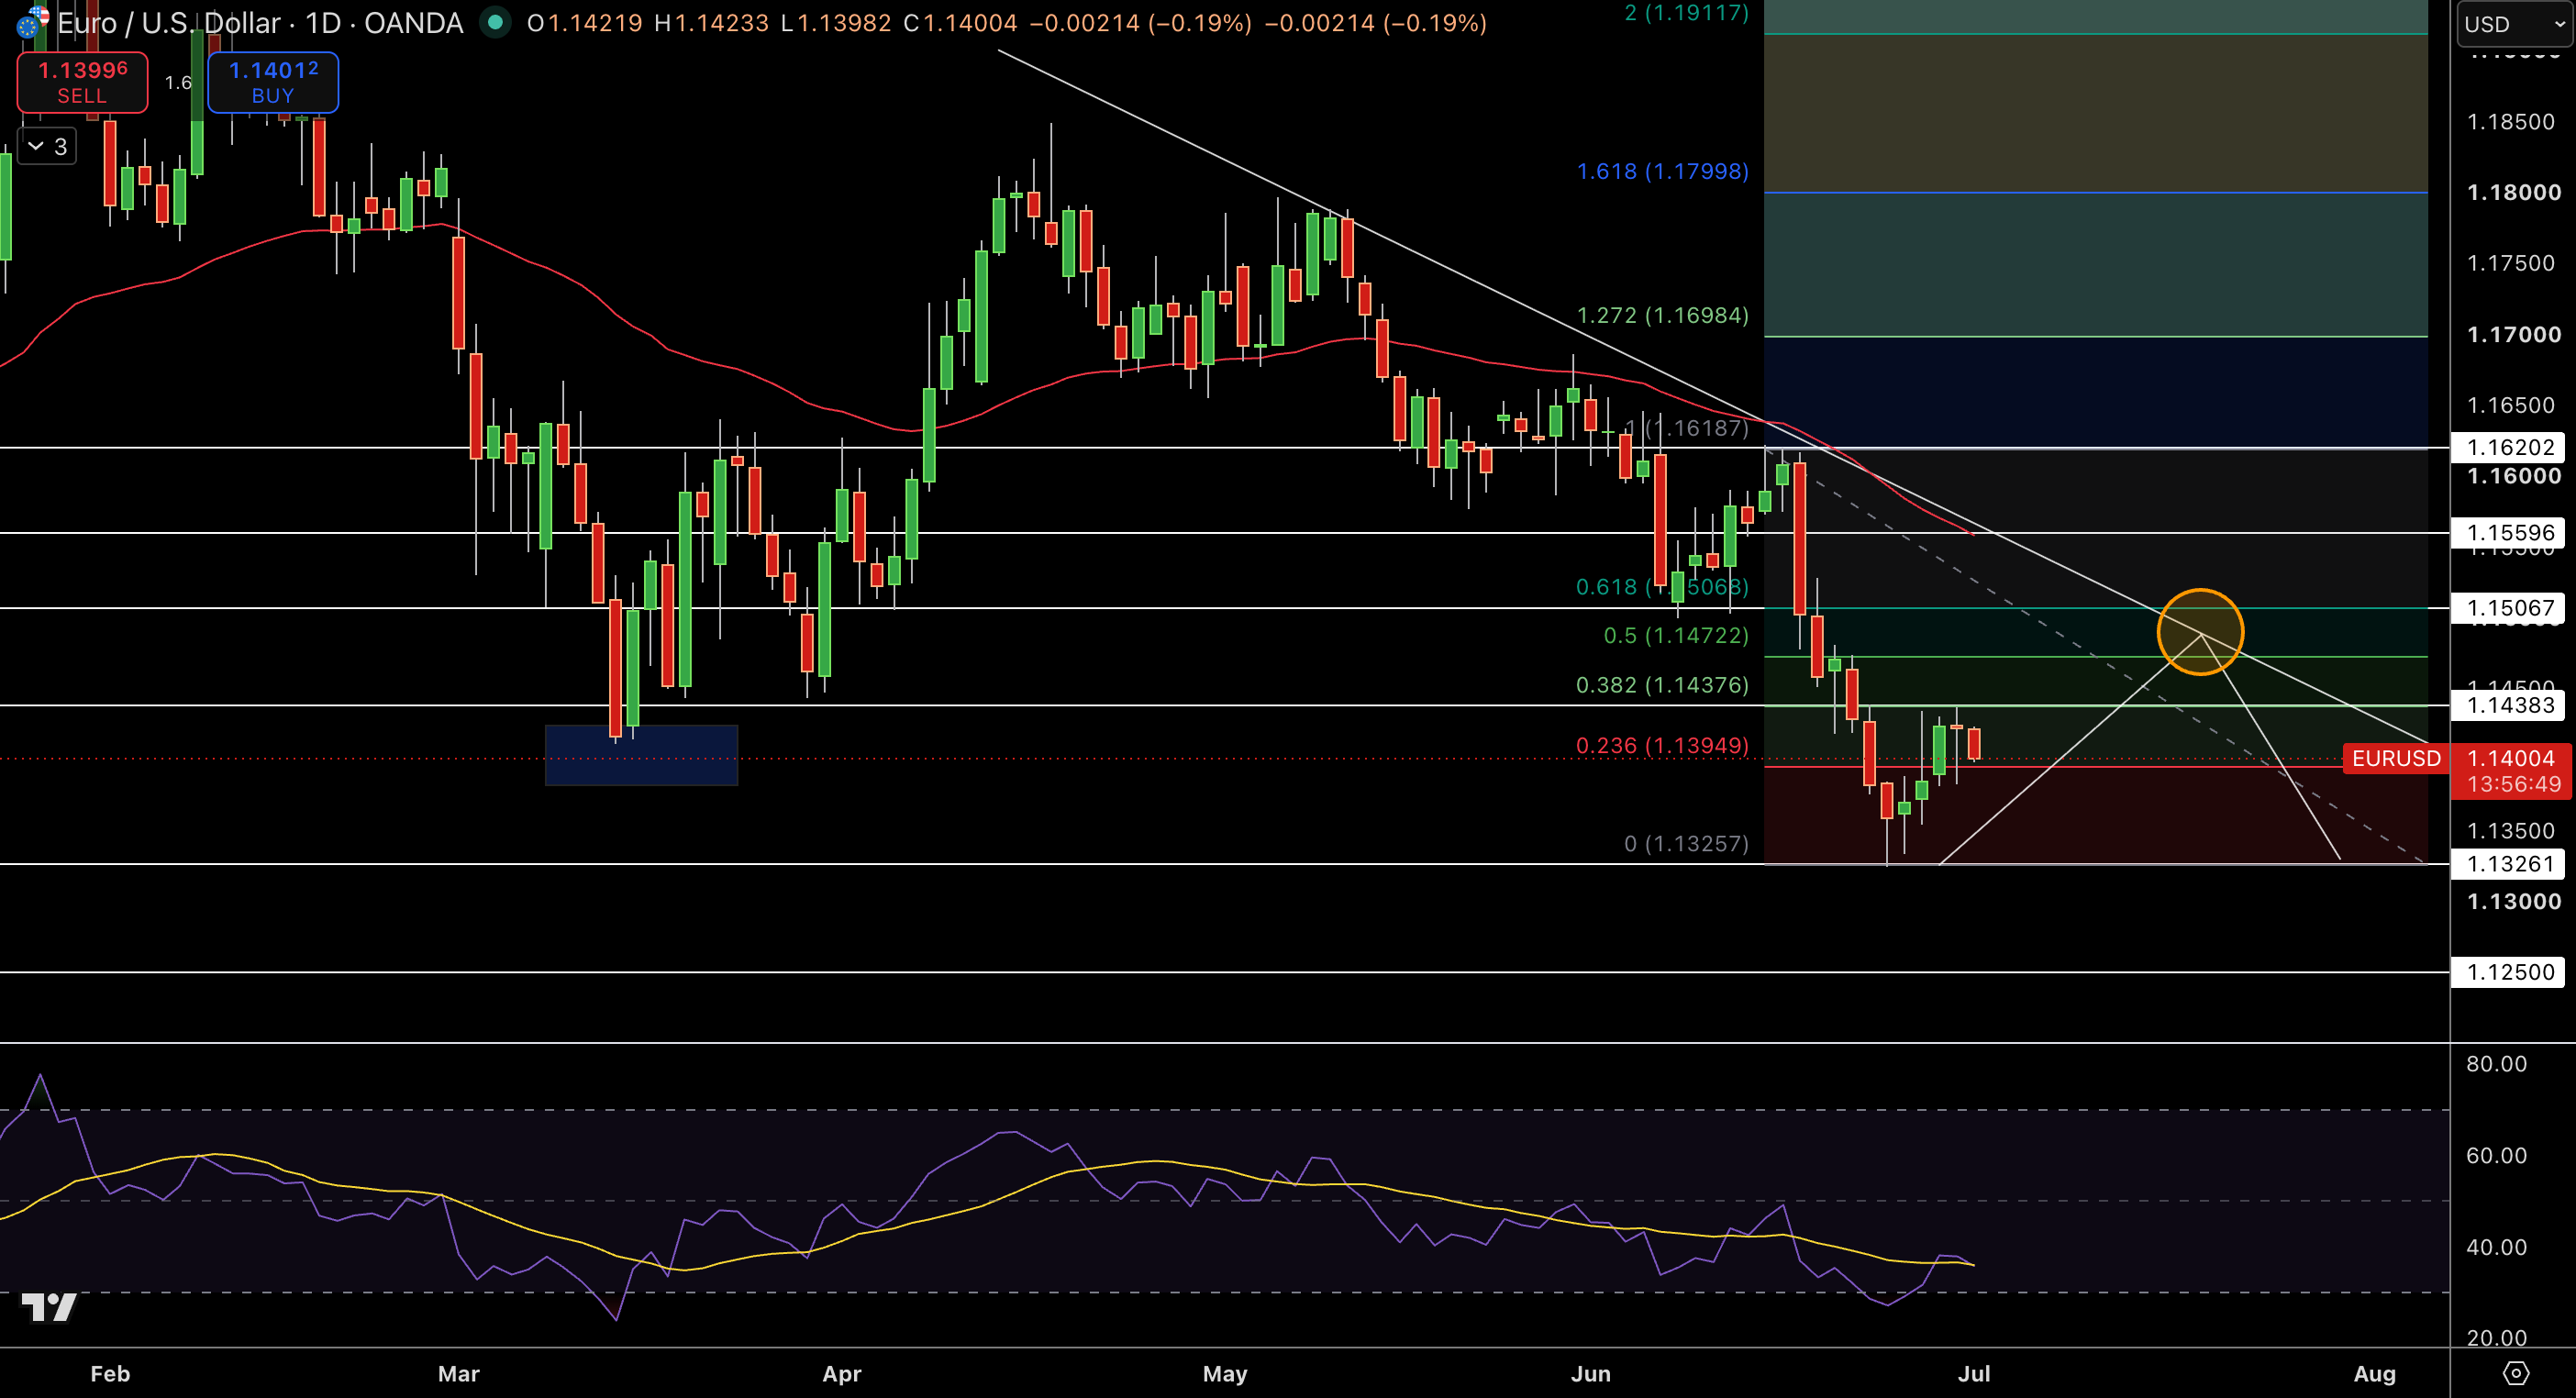Click the 2 (1.19117) Fibonacci label
The width and height of the screenshot is (2576, 1398).
pyautogui.click(x=1686, y=13)
